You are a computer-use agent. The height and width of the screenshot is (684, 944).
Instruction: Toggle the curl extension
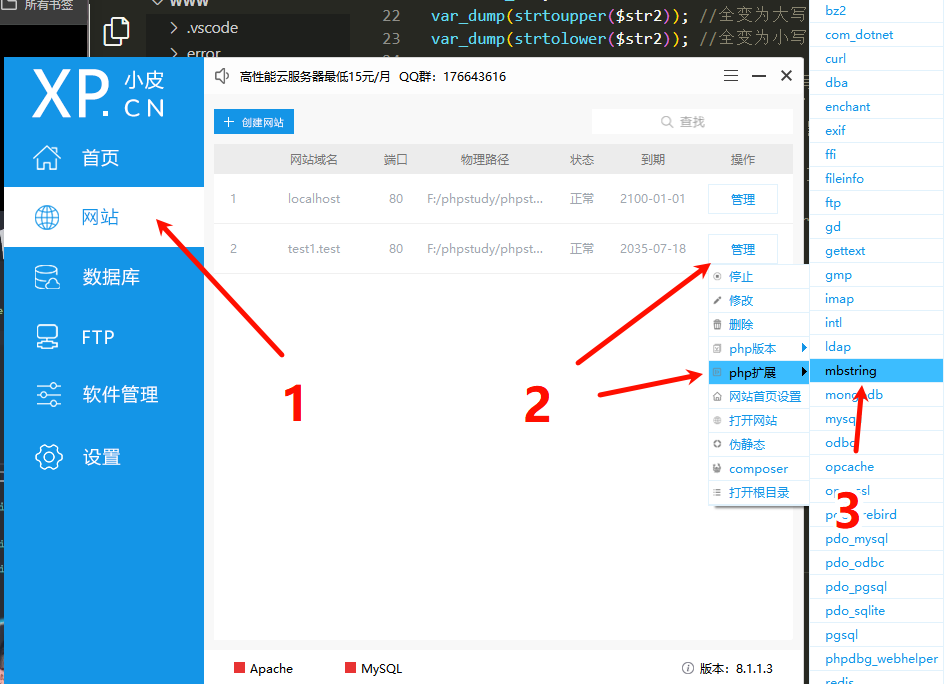[876, 58]
